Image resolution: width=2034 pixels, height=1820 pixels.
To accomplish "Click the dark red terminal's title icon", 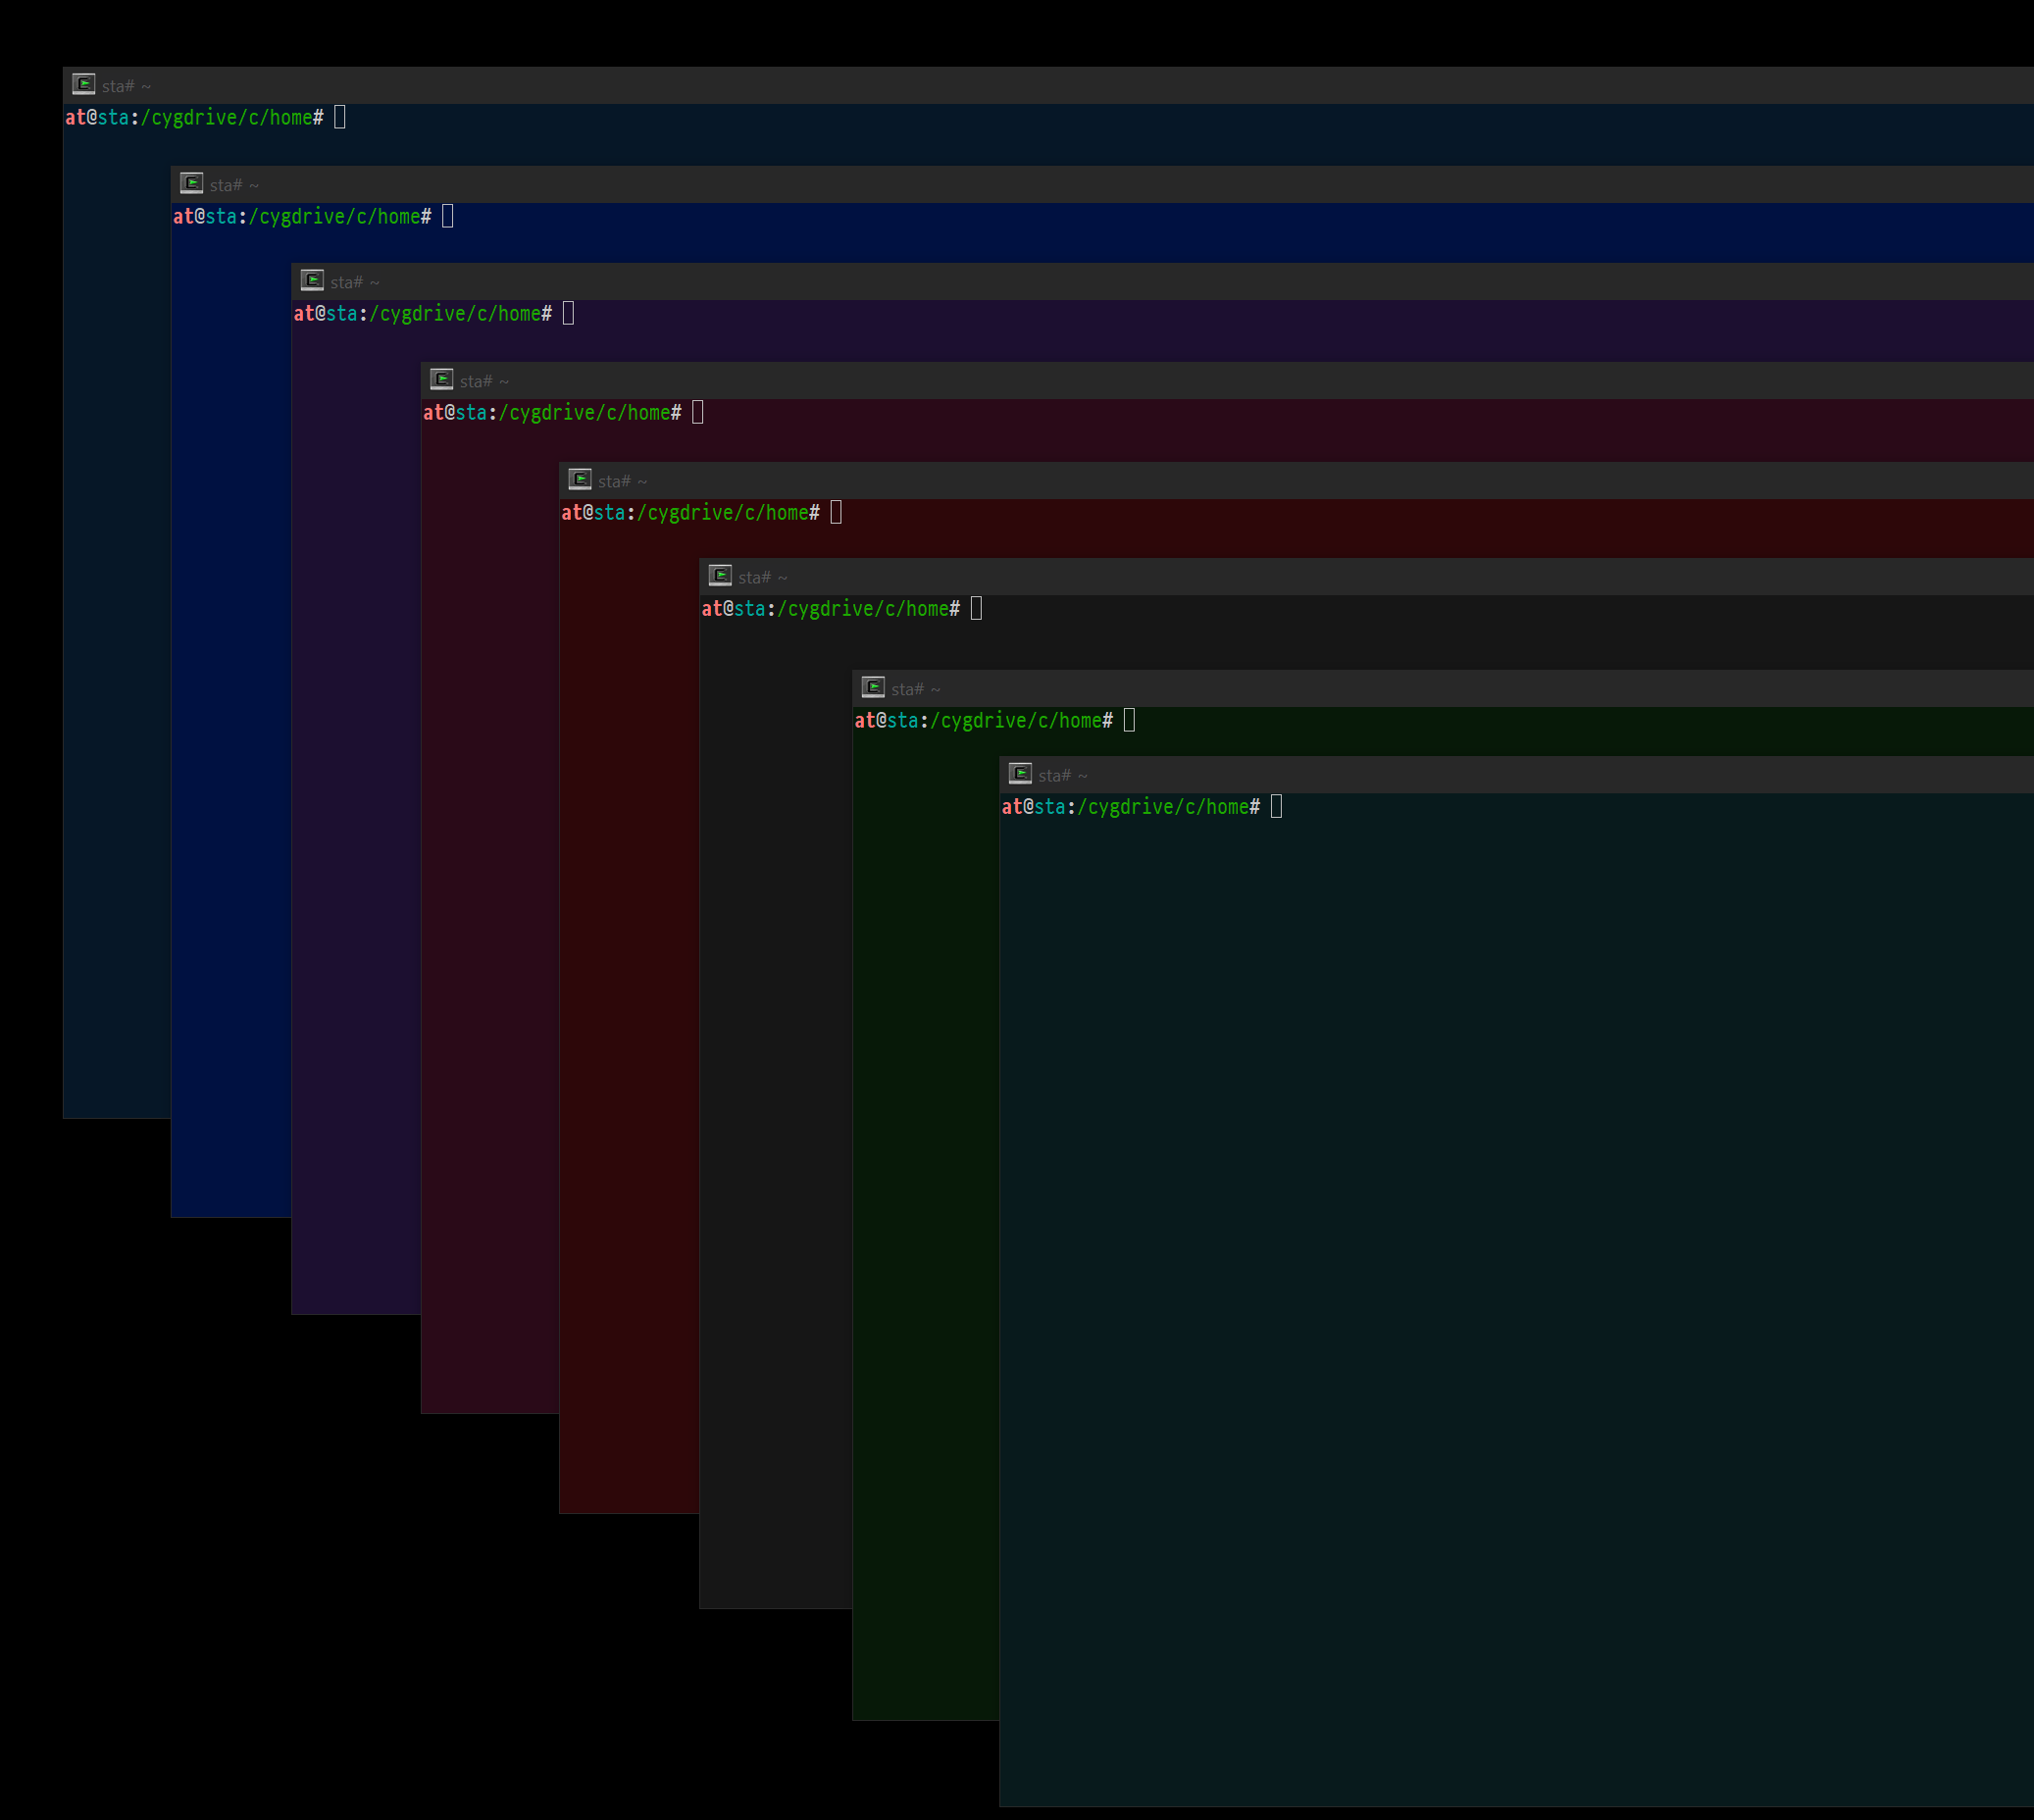I will [580, 479].
